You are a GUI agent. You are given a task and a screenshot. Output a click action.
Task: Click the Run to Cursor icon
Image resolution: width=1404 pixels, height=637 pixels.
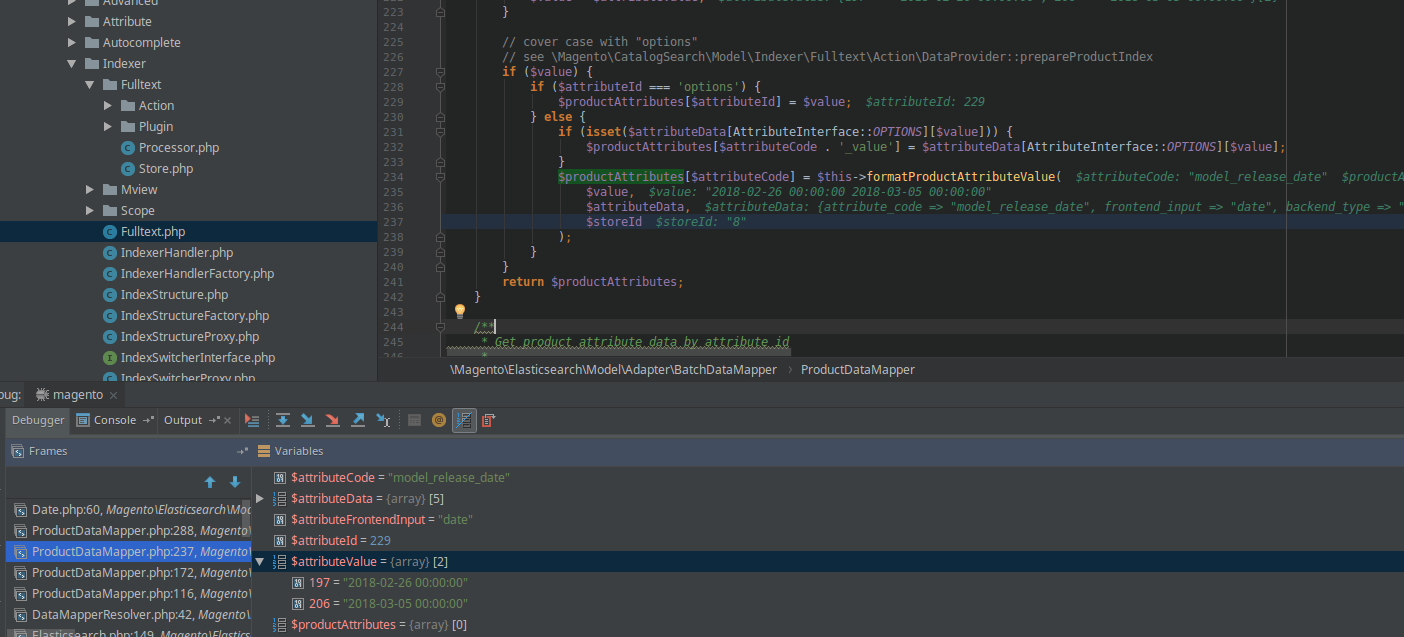tap(383, 420)
